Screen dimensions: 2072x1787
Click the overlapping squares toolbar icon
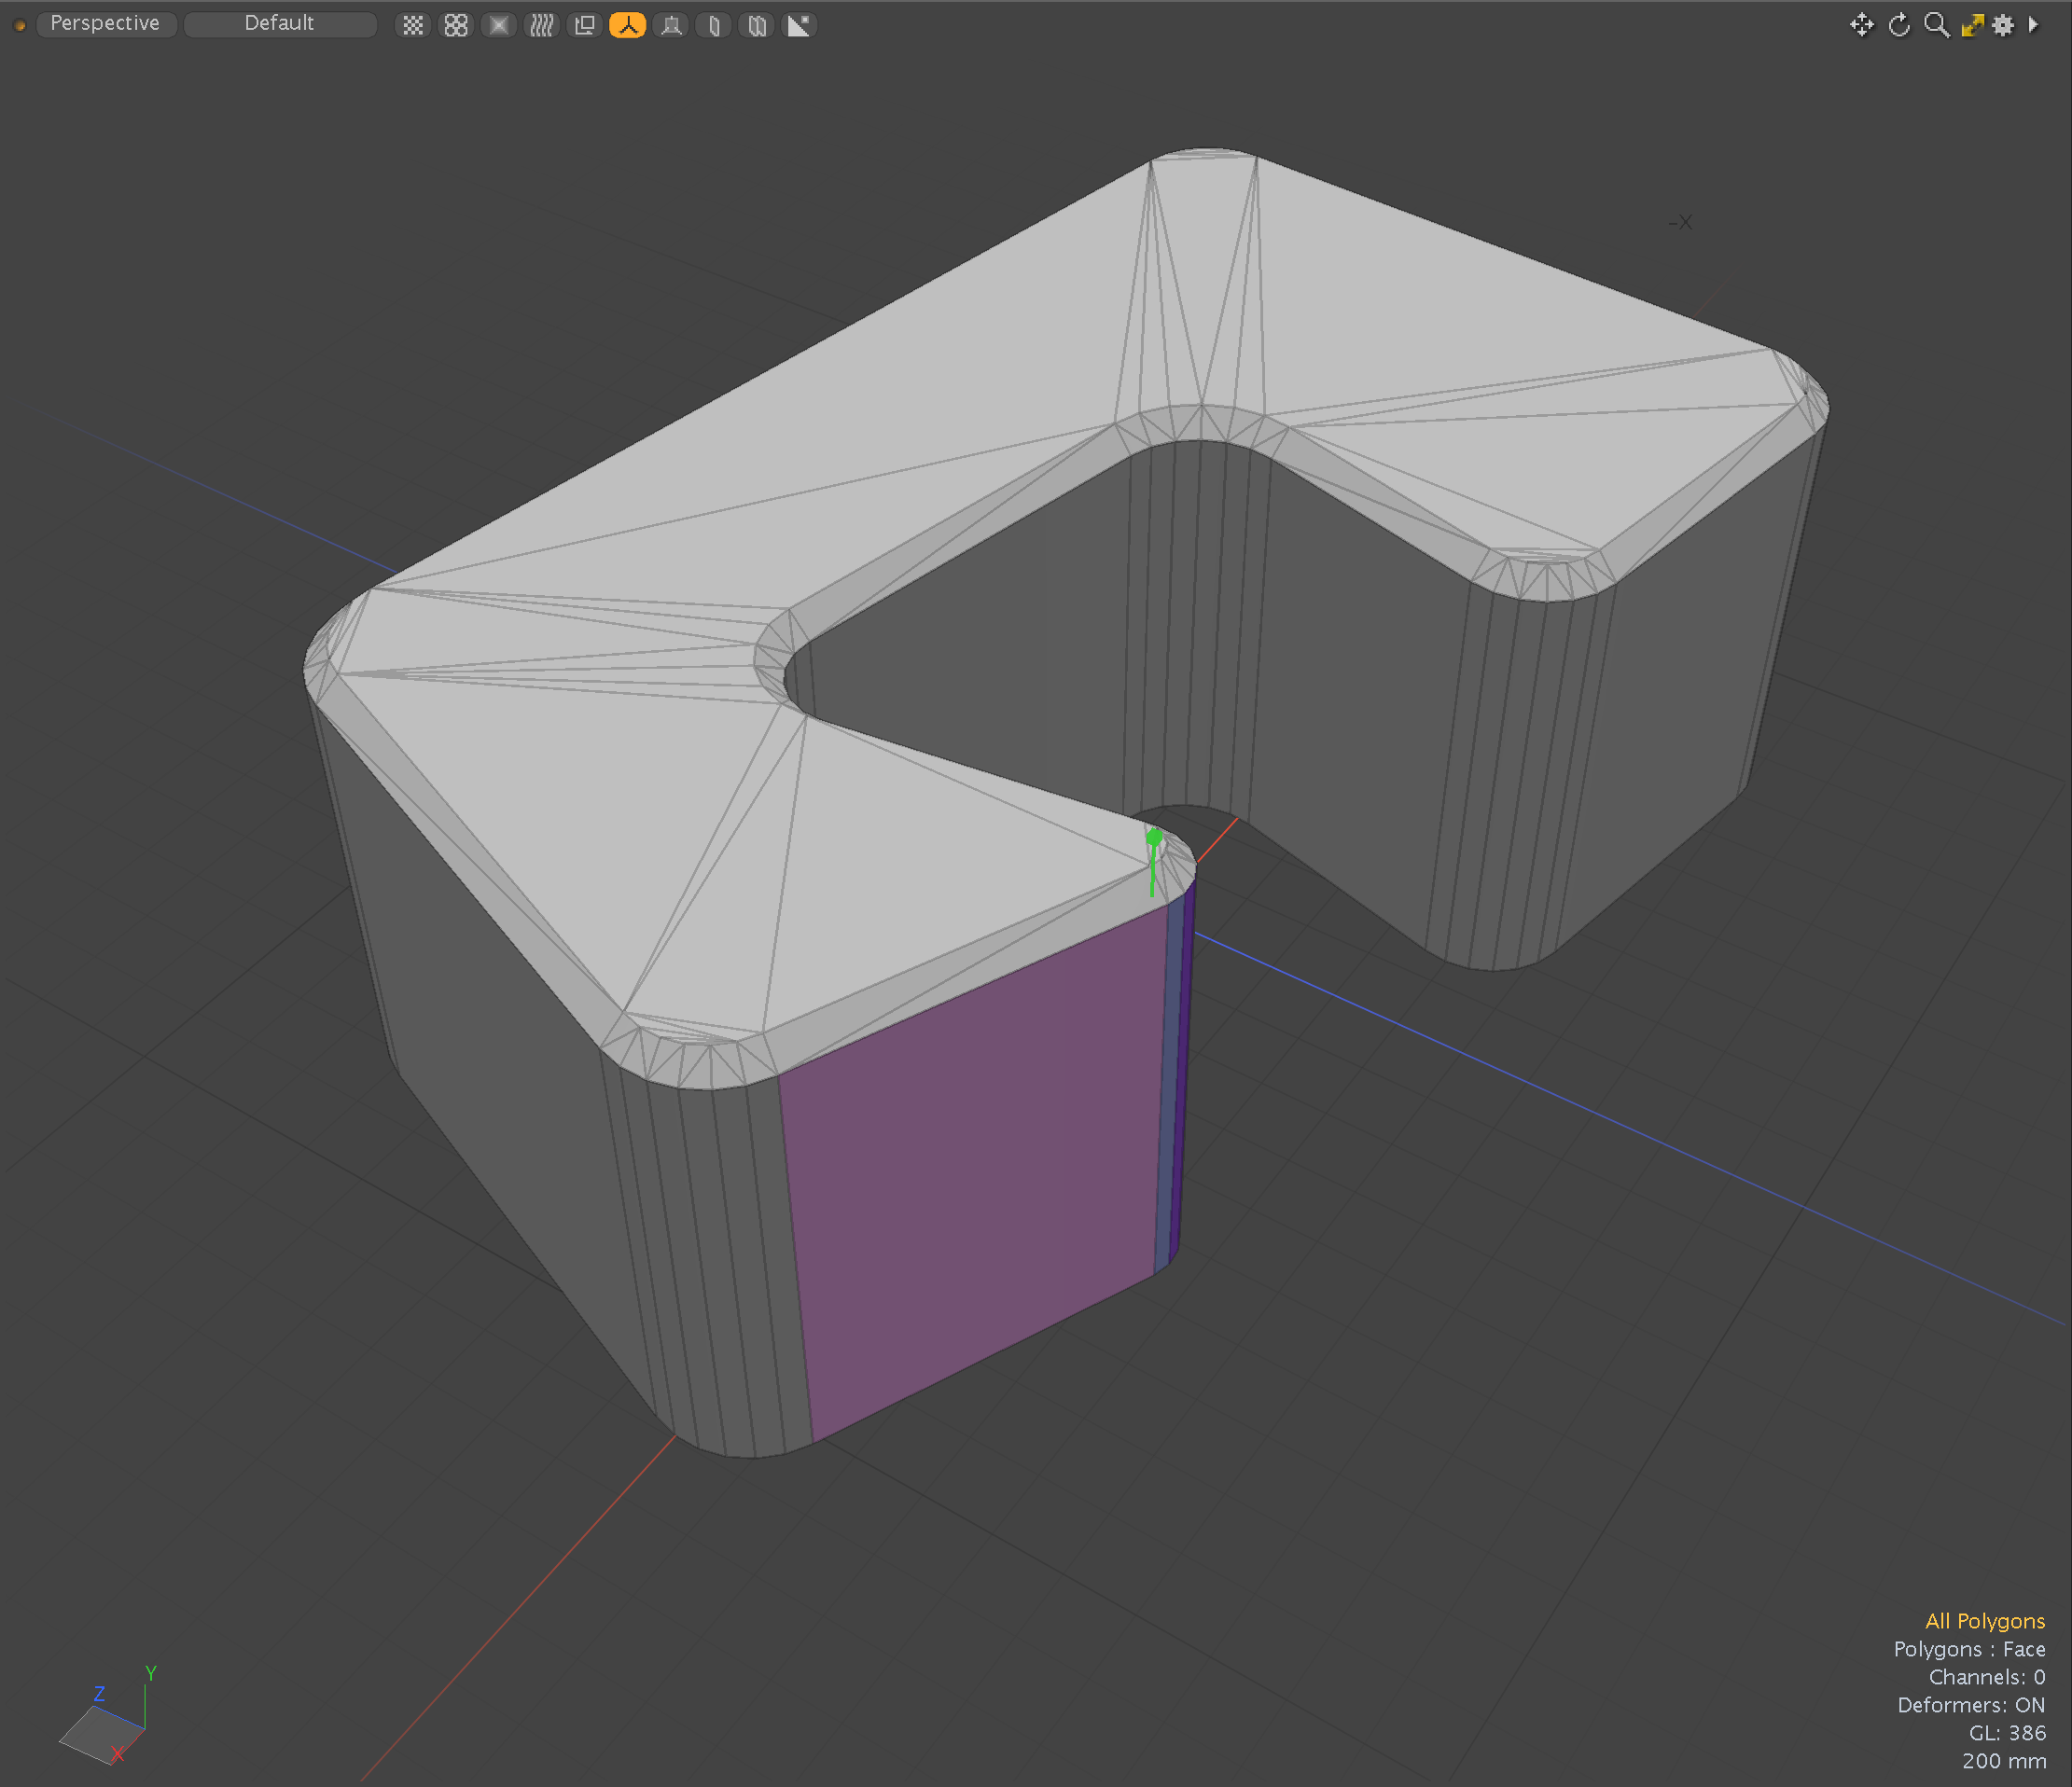(585, 25)
